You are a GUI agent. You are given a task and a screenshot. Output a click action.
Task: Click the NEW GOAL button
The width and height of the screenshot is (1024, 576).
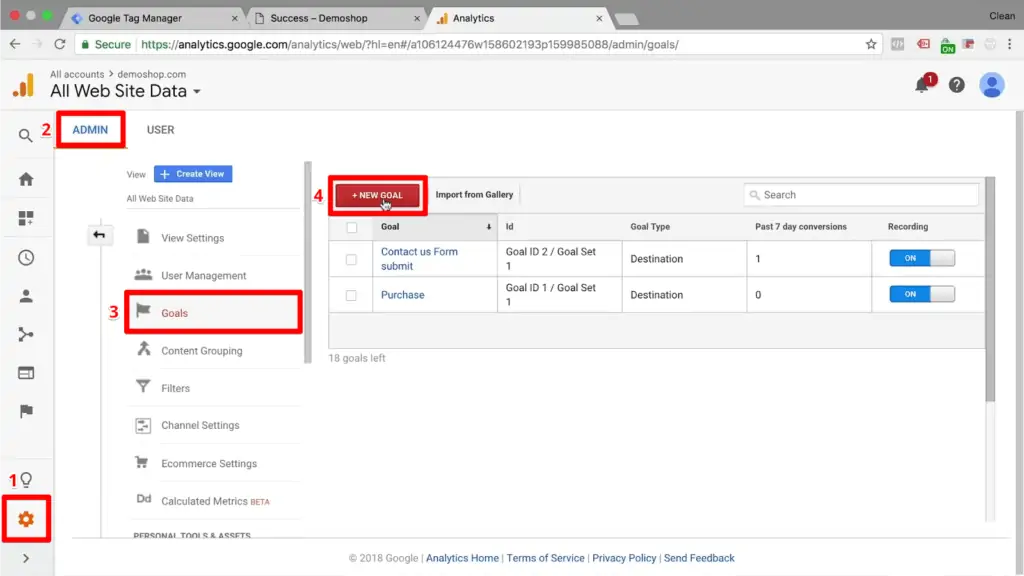[378, 194]
